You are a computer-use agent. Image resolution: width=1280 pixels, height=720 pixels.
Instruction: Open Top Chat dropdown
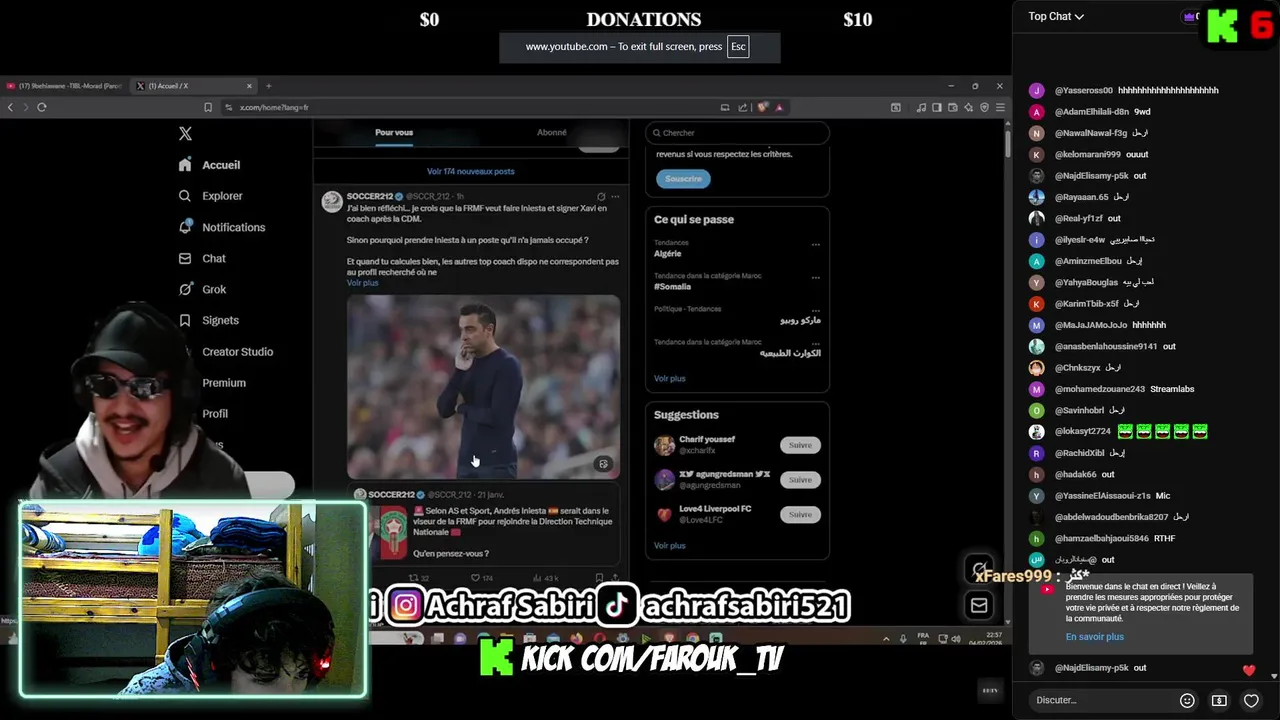point(1056,16)
